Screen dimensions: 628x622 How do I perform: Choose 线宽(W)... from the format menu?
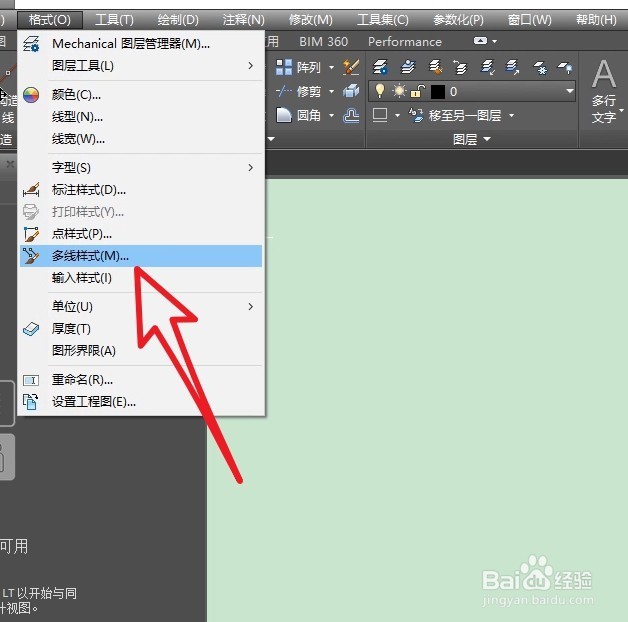pos(141,139)
